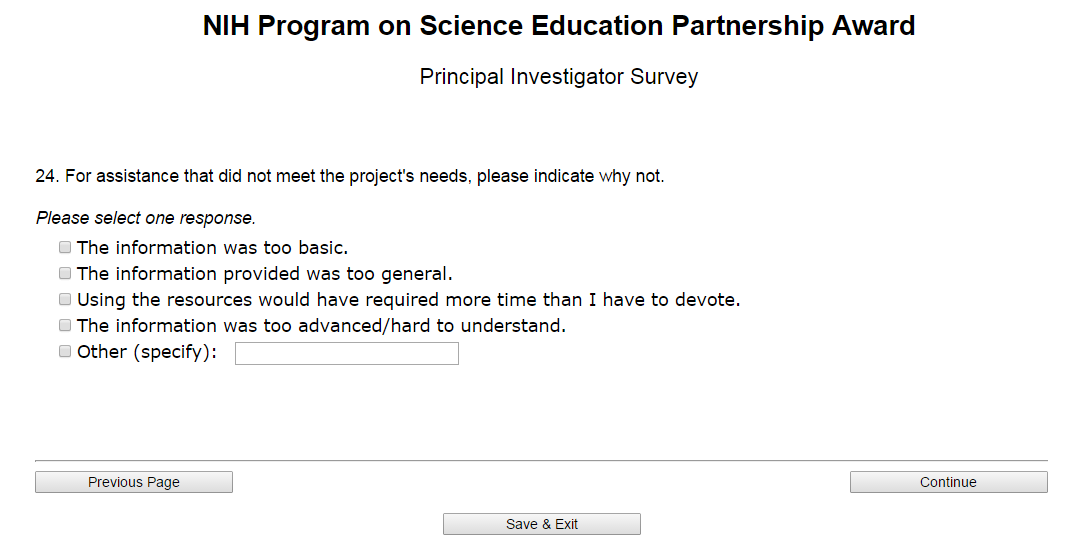Click the horizontal divider above the buttons
1080x550 pixels.
[x=541, y=460]
